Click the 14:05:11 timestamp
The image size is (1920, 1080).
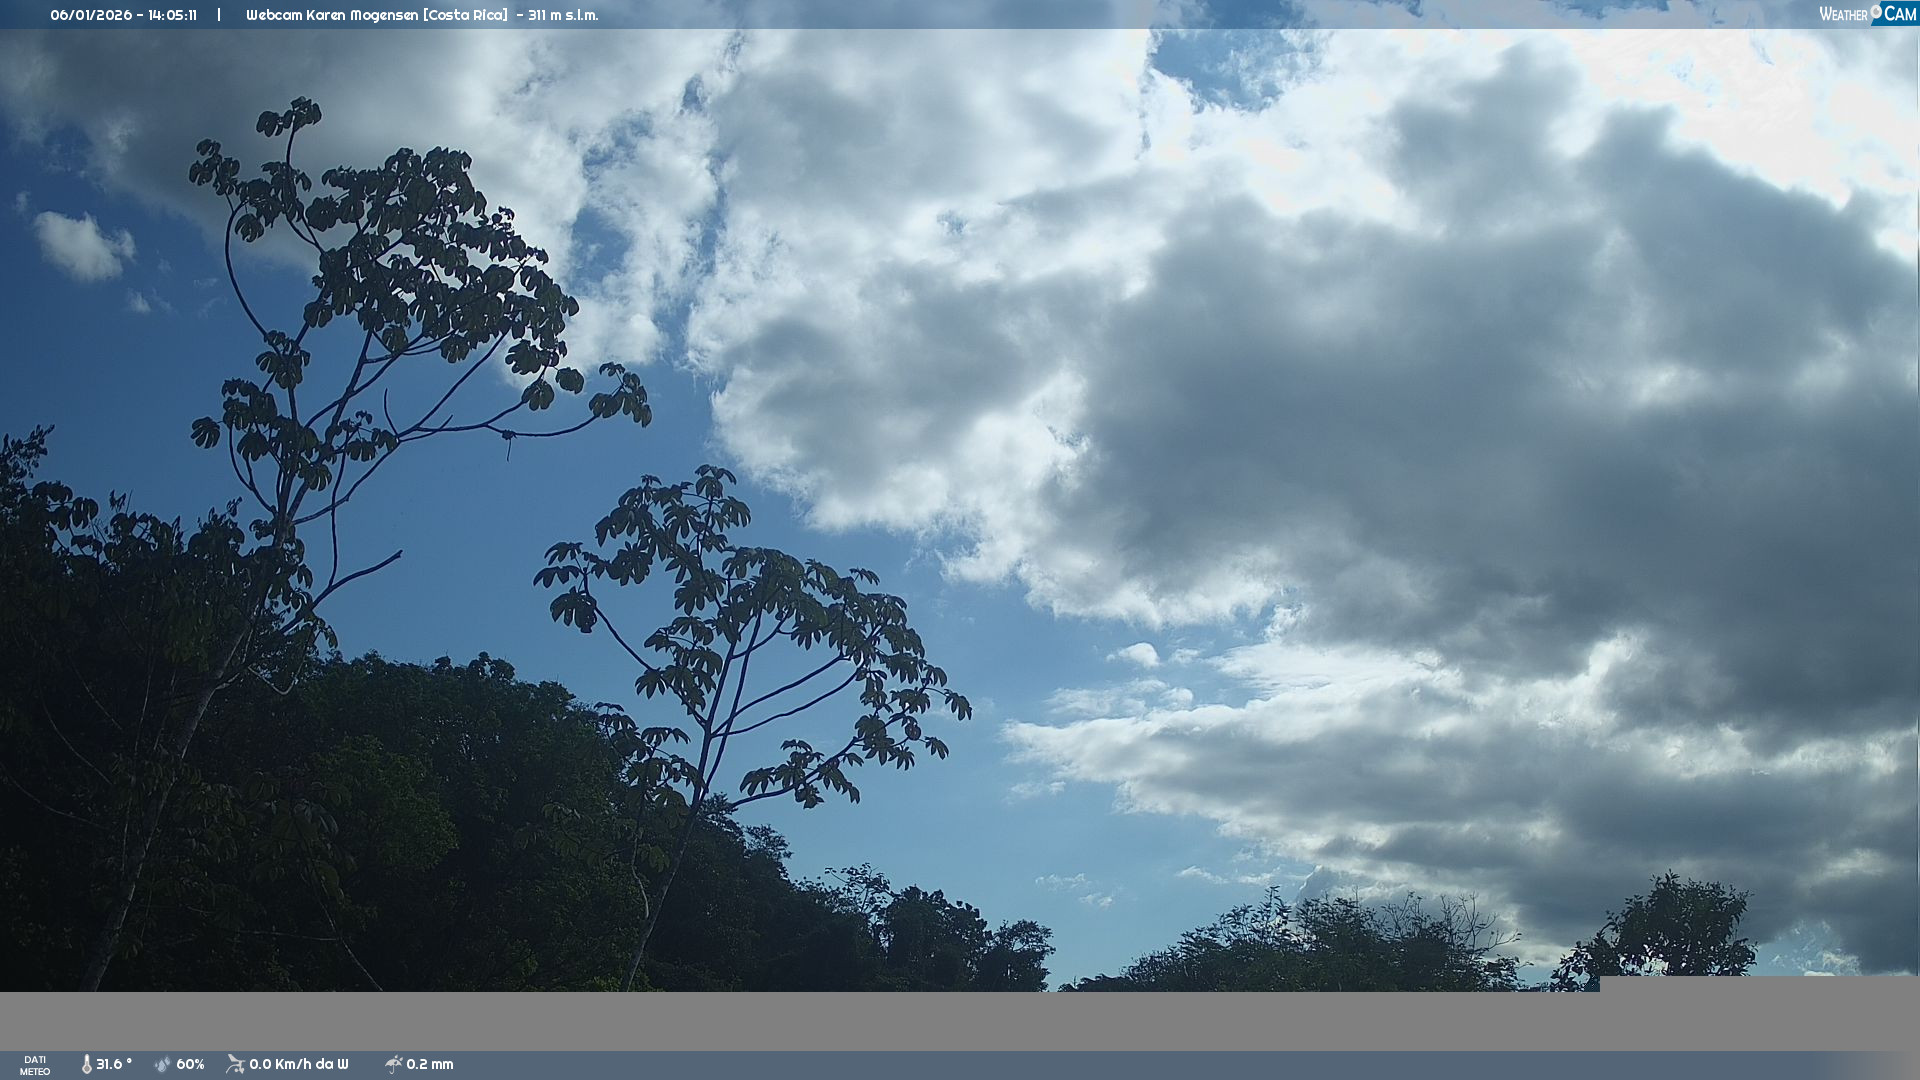172,15
